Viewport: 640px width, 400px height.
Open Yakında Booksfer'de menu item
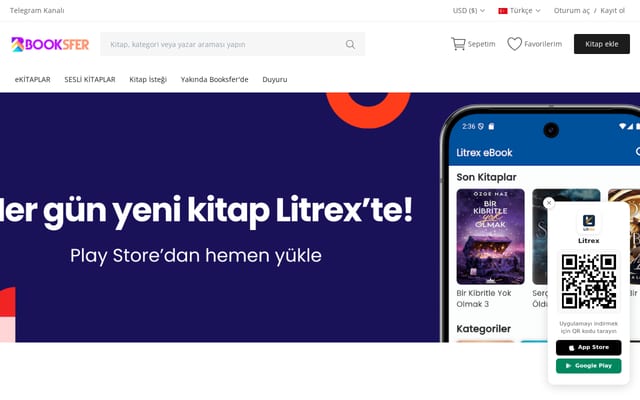click(214, 80)
